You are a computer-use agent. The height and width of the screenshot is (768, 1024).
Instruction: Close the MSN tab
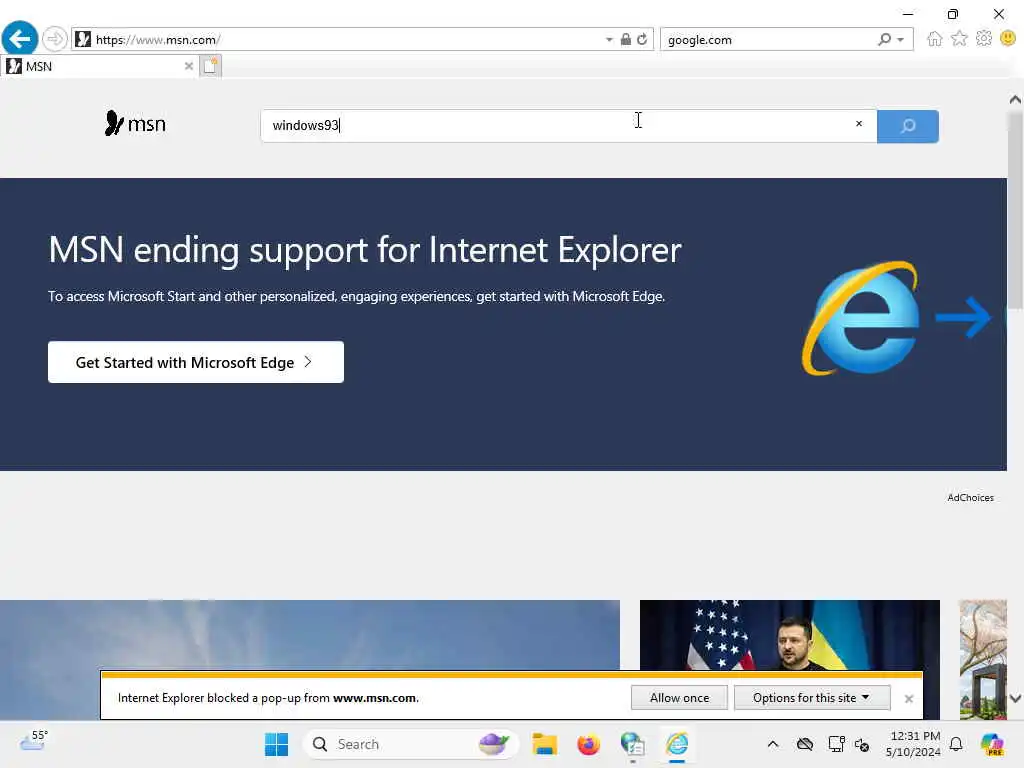point(189,66)
